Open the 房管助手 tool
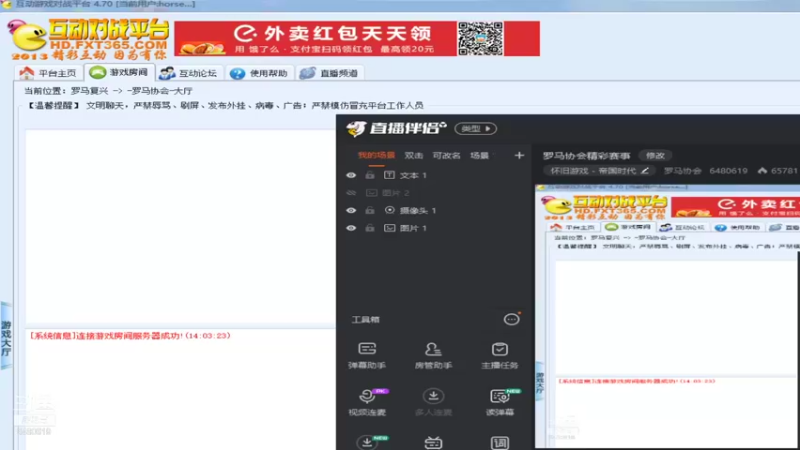 [433, 356]
